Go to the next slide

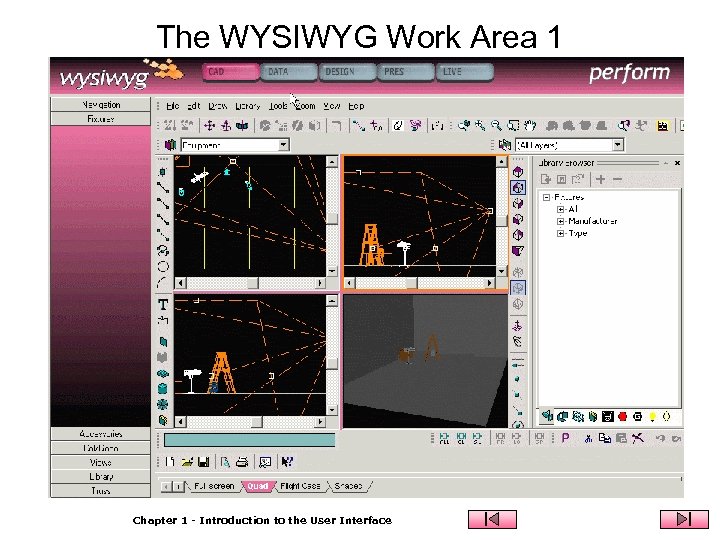(x=684, y=519)
